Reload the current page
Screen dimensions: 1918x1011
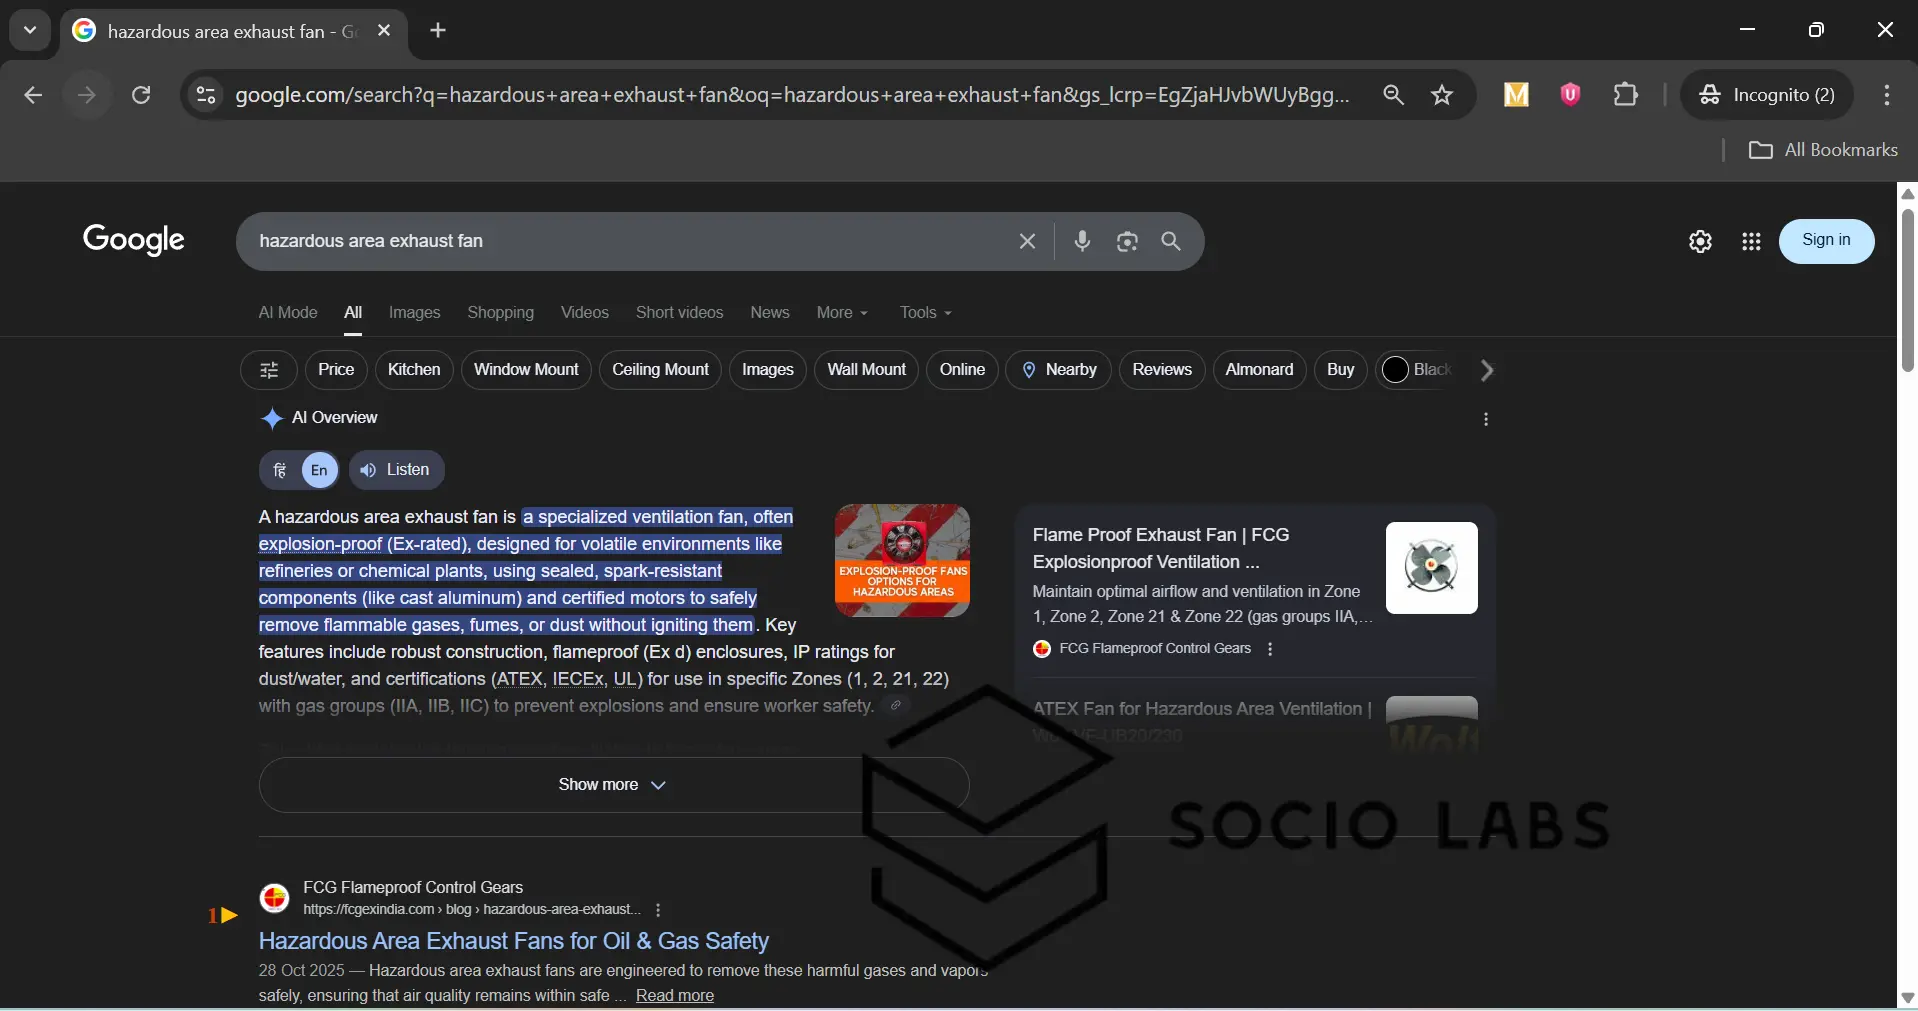tap(142, 95)
